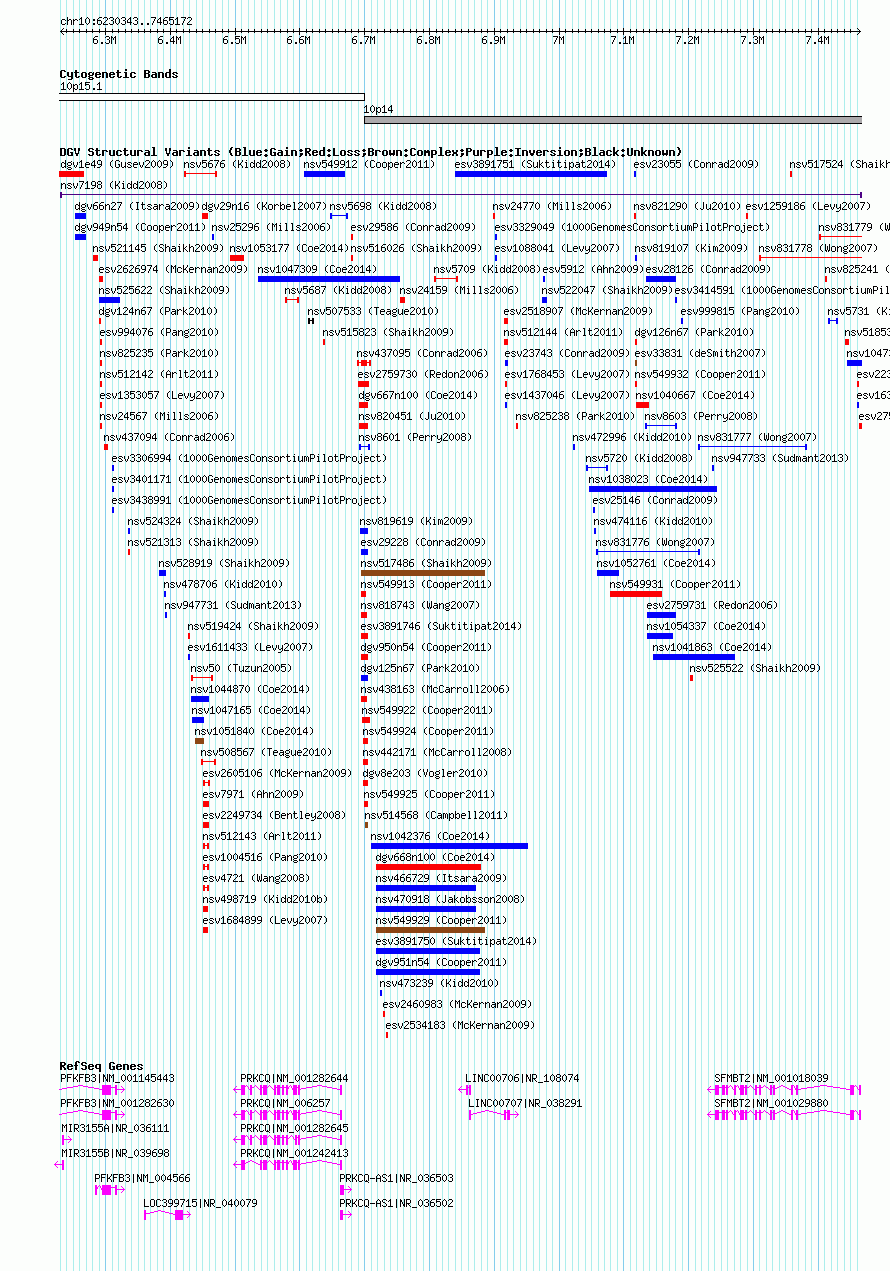
Task: Select the 7M ruler tick label
Action: 558,41
